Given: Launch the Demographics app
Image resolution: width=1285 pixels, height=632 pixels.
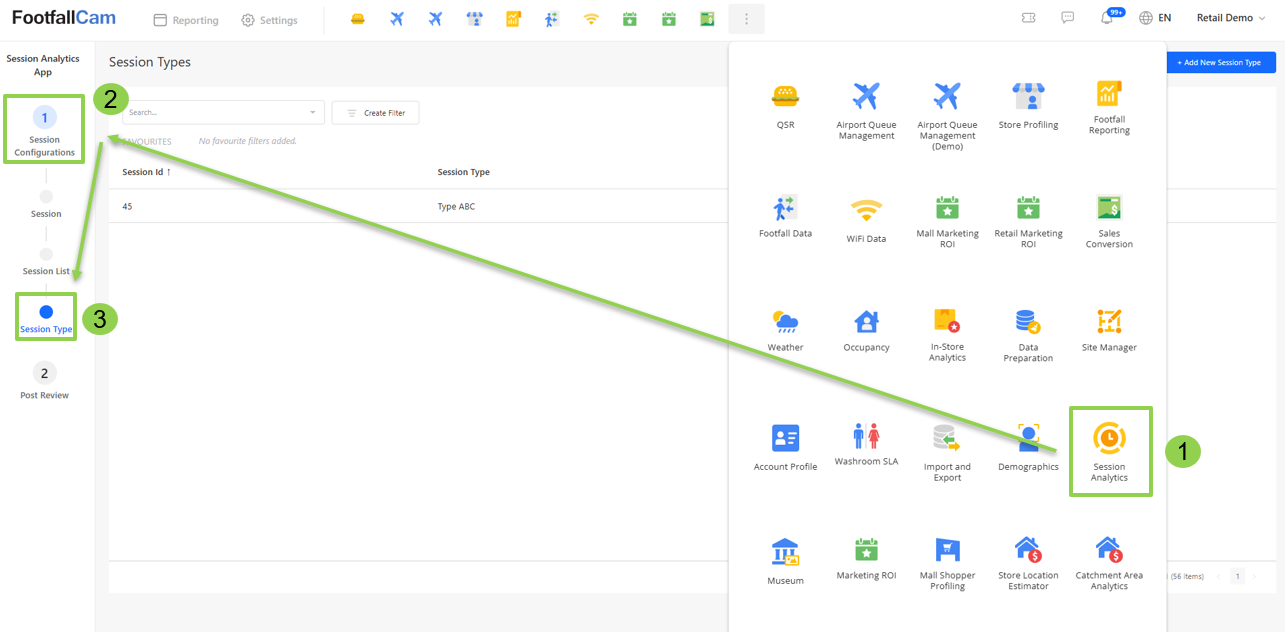Looking at the screenshot, I should (1028, 448).
